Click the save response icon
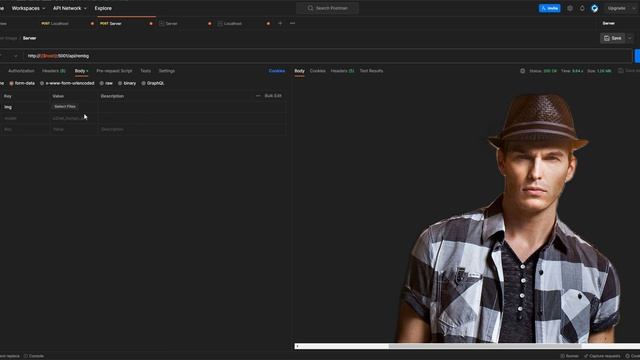The width and height of the screenshot is (640, 360). pyautogui.click(x=621, y=71)
